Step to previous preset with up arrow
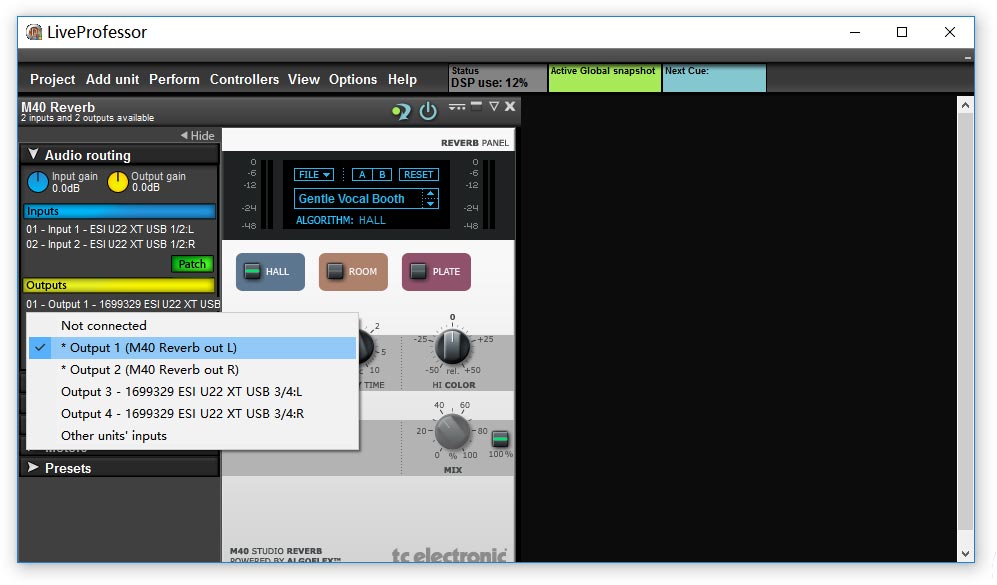 tap(430, 193)
